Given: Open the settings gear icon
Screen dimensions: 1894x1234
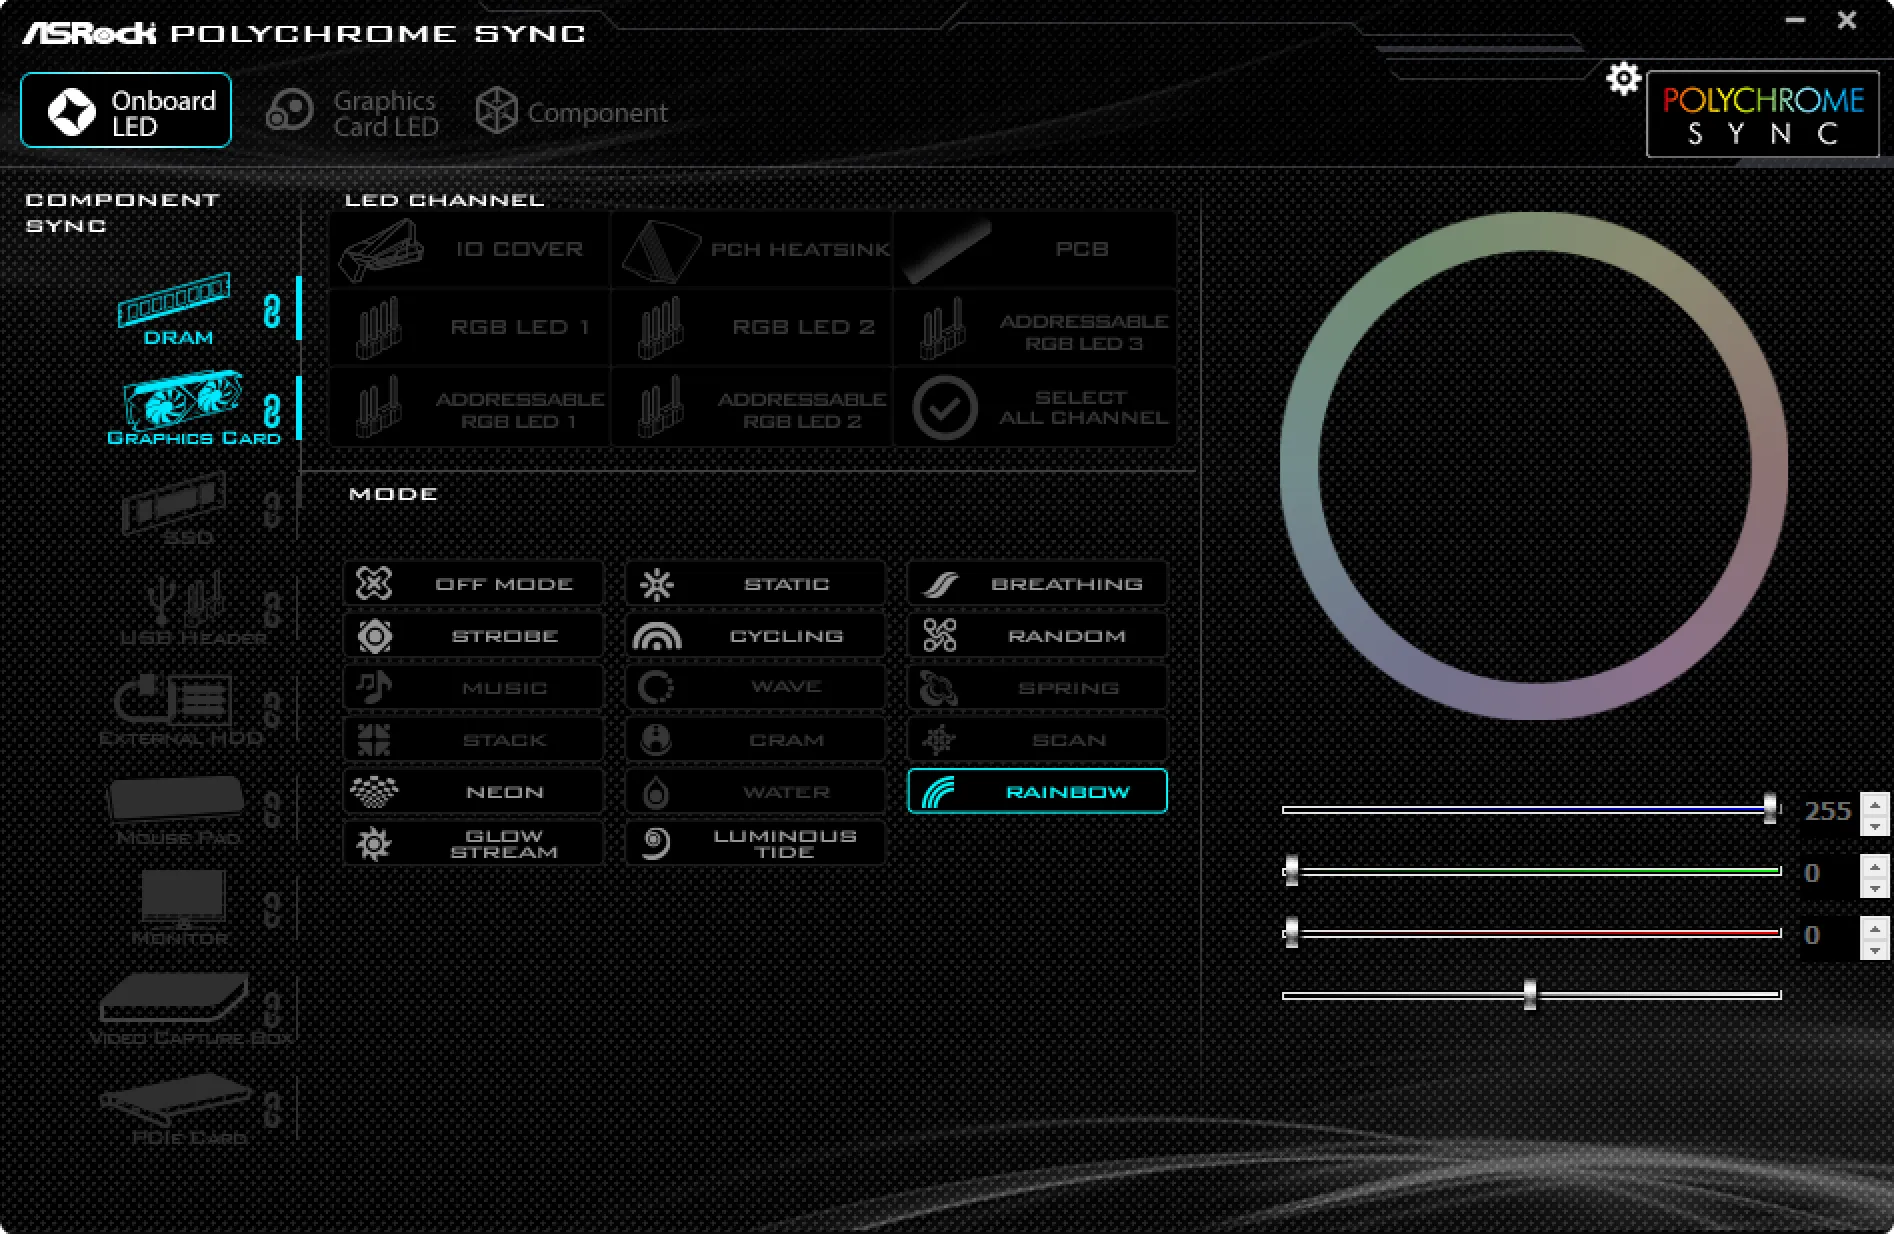Looking at the screenshot, I should pos(1623,78).
